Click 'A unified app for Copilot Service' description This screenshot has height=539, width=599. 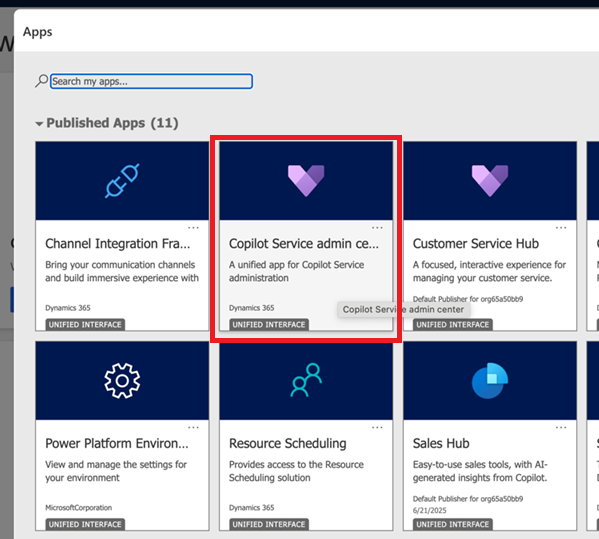tap(296, 271)
